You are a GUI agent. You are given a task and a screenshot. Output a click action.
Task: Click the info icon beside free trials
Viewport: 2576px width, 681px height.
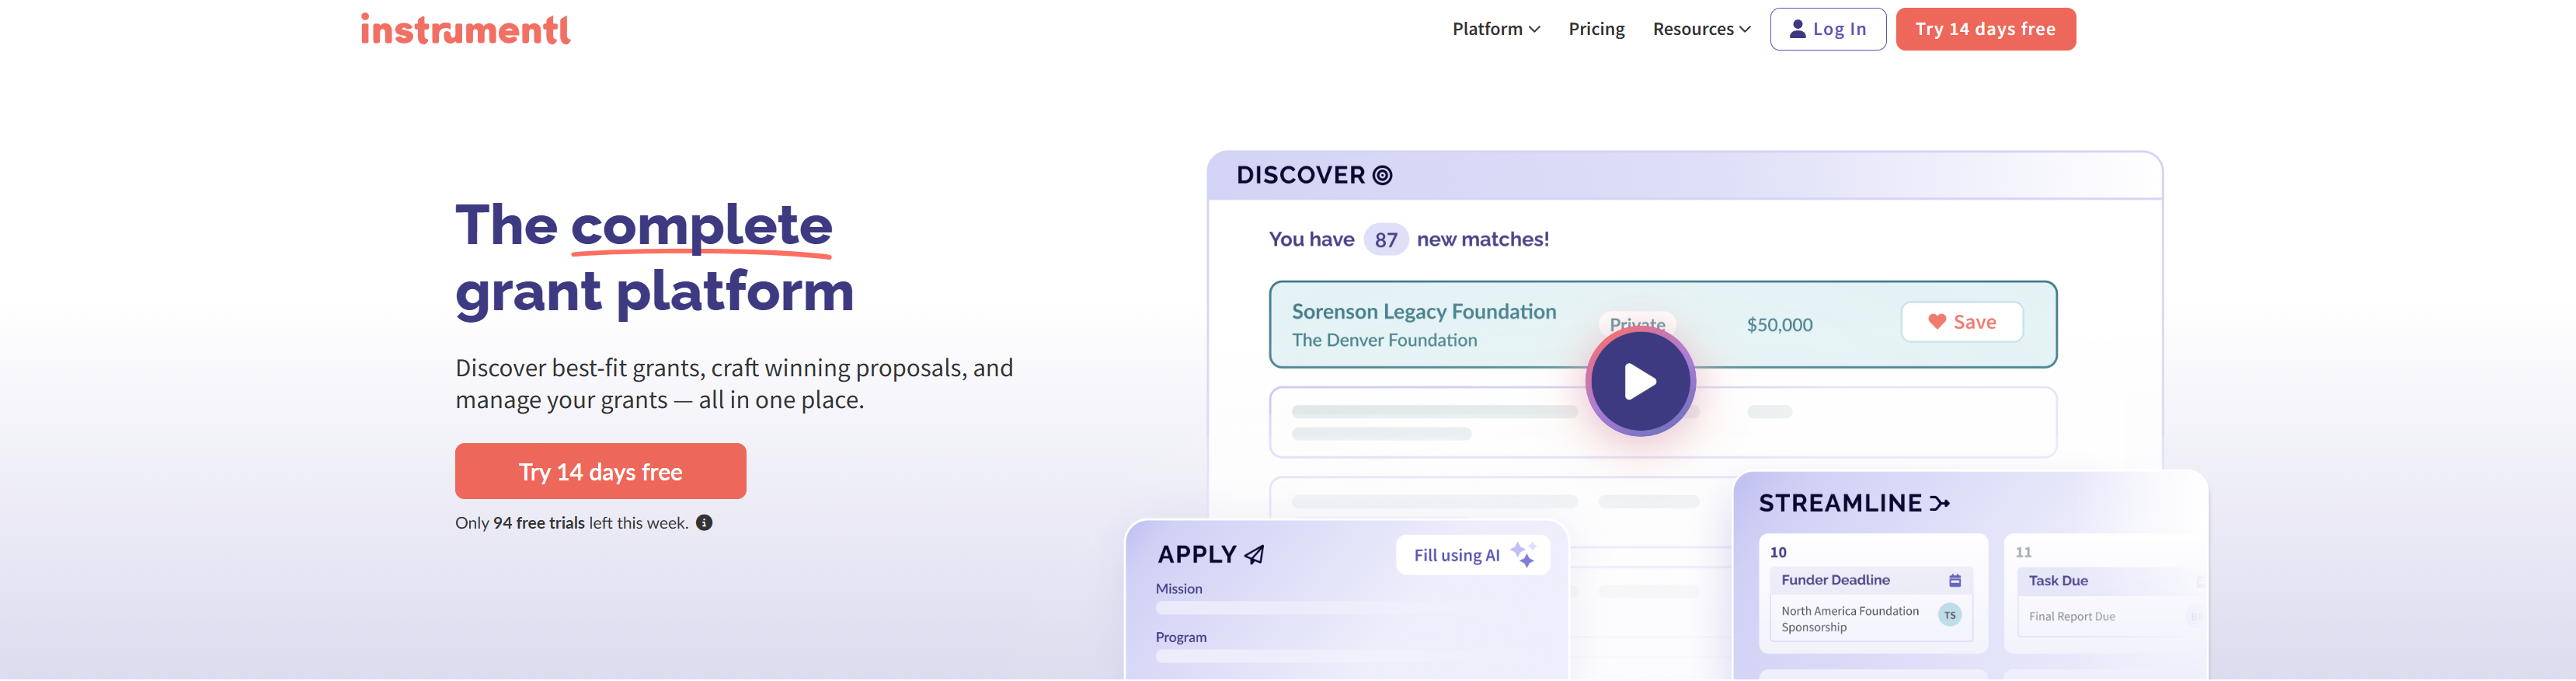(704, 523)
